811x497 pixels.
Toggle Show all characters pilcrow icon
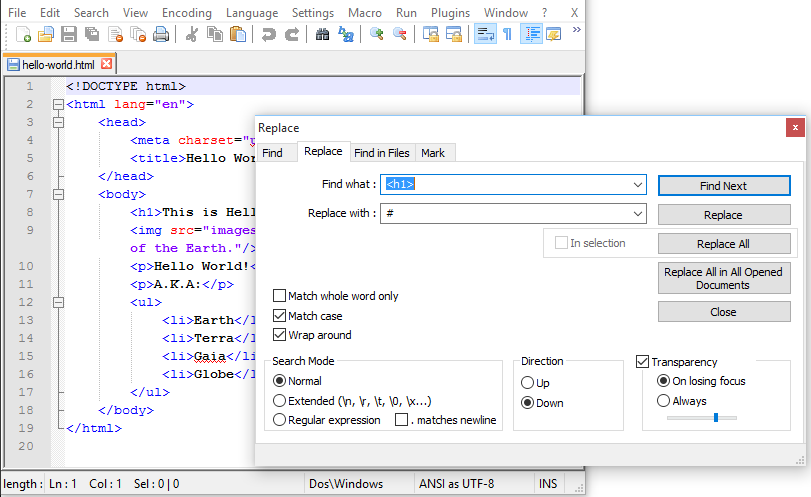coord(507,34)
